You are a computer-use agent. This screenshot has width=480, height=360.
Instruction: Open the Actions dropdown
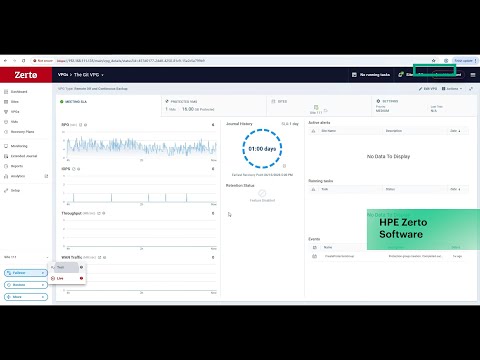coord(452,89)
